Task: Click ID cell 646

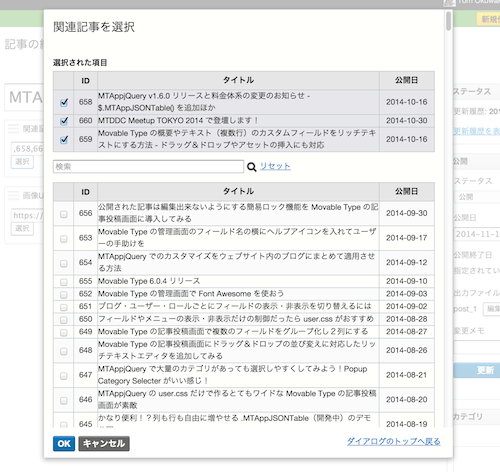Action: (x=85, y=400)
